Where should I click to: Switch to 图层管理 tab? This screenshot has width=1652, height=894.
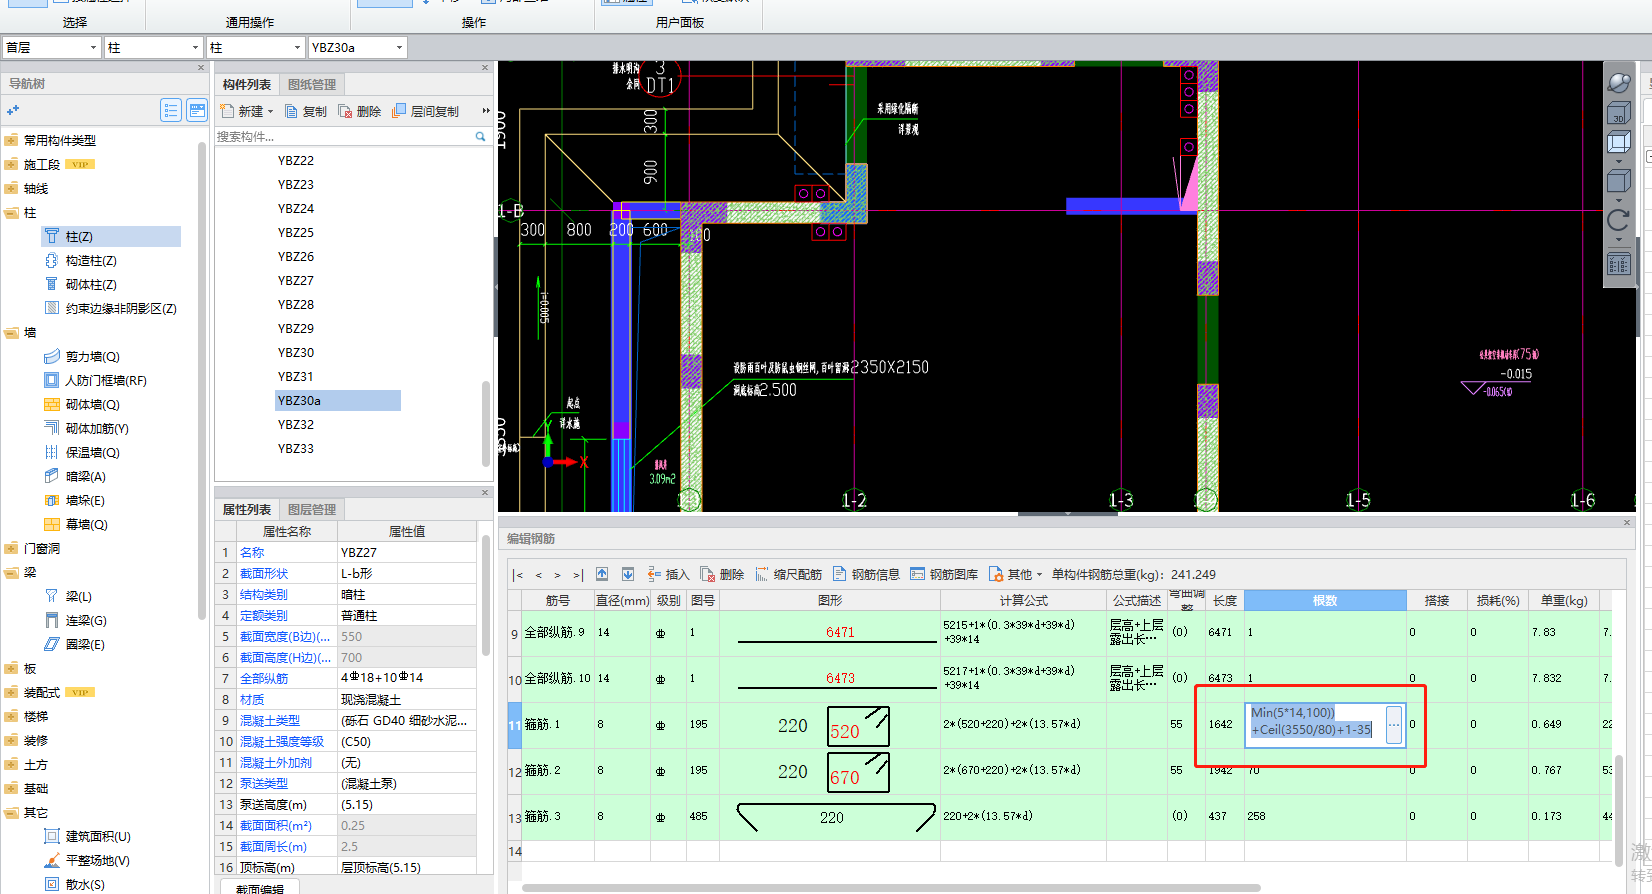coord(312,510)
